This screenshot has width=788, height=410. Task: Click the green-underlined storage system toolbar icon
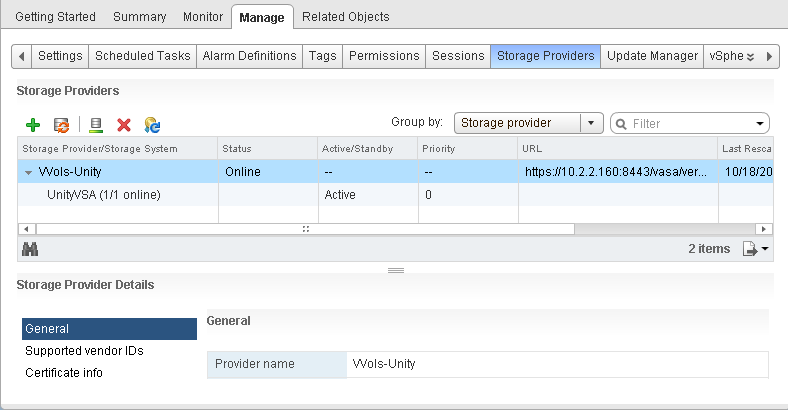point(96,124)
